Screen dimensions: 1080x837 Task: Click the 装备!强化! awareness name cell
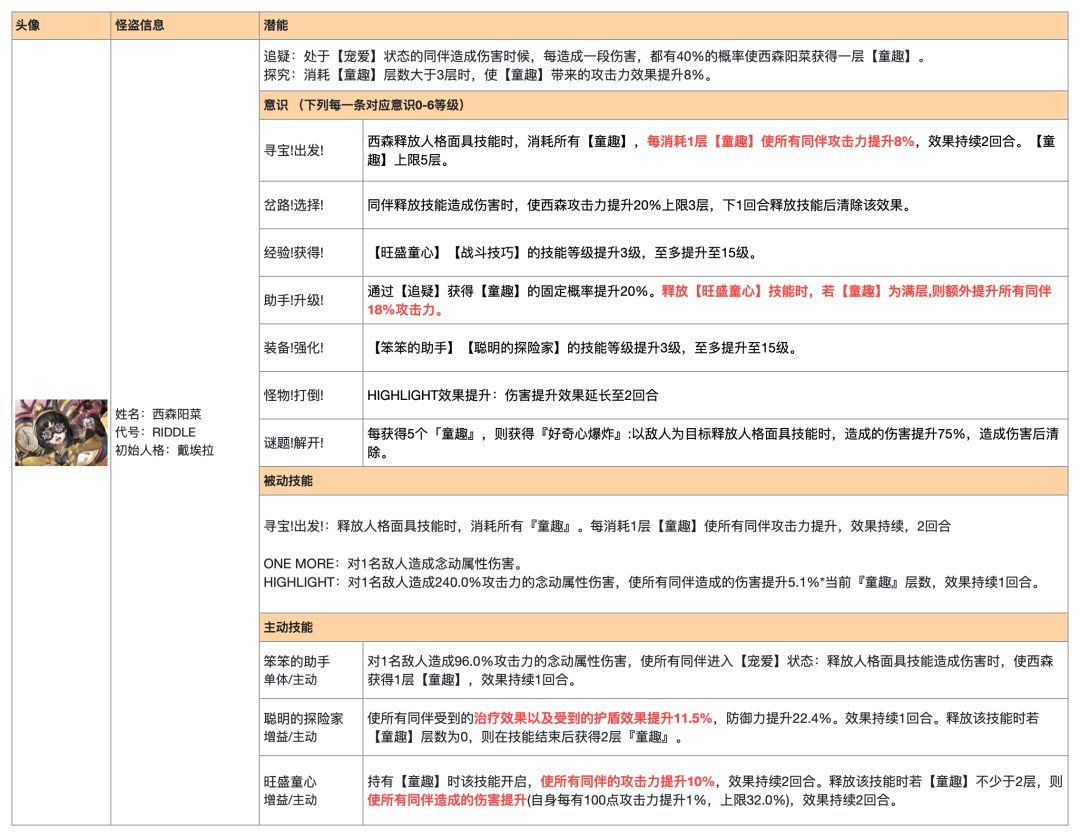click(311, 347)
